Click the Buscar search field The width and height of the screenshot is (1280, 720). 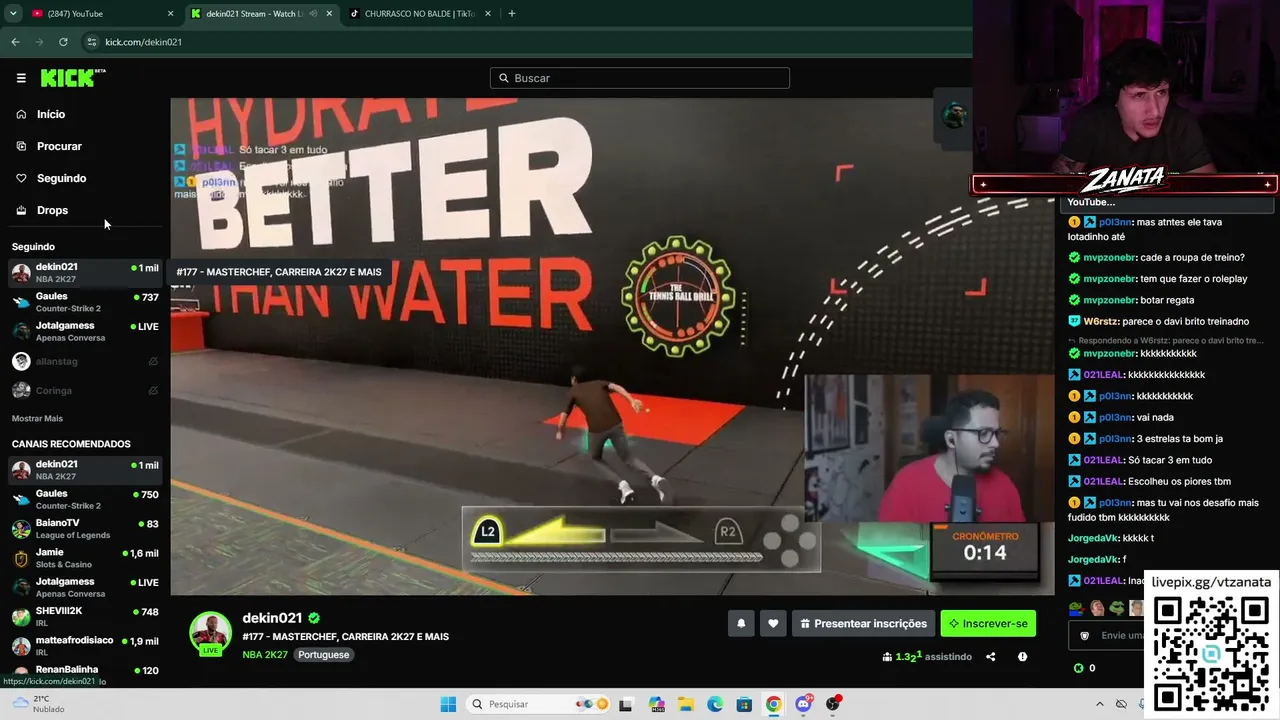(x=640, y=78)
